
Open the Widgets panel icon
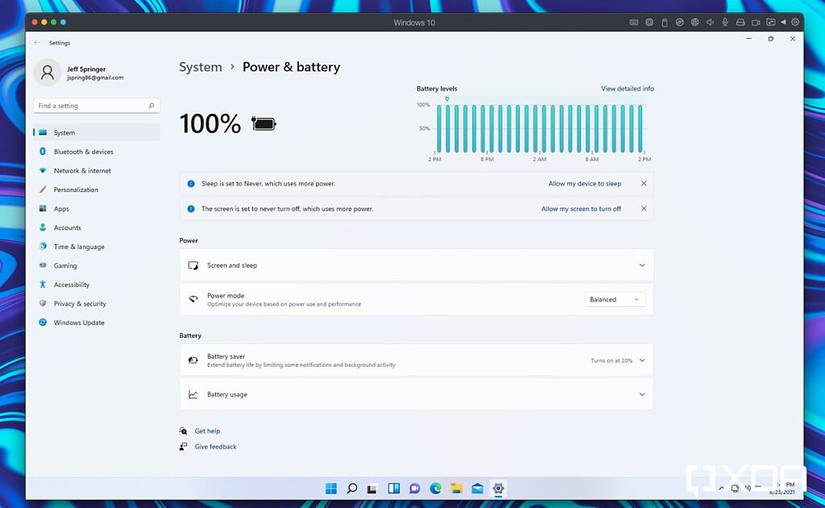pyautogui.click(x=394, y=489)
